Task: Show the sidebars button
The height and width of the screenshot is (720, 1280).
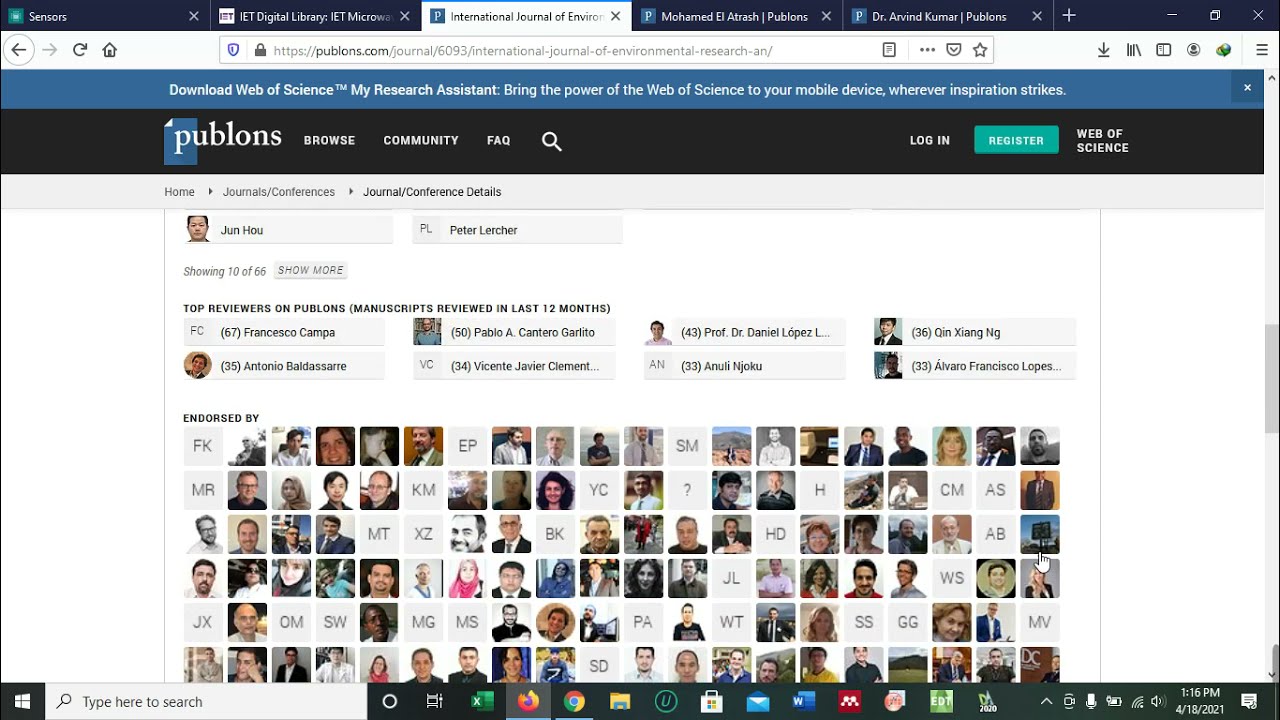Action: pyautogui.click(x=1164, y=50)
